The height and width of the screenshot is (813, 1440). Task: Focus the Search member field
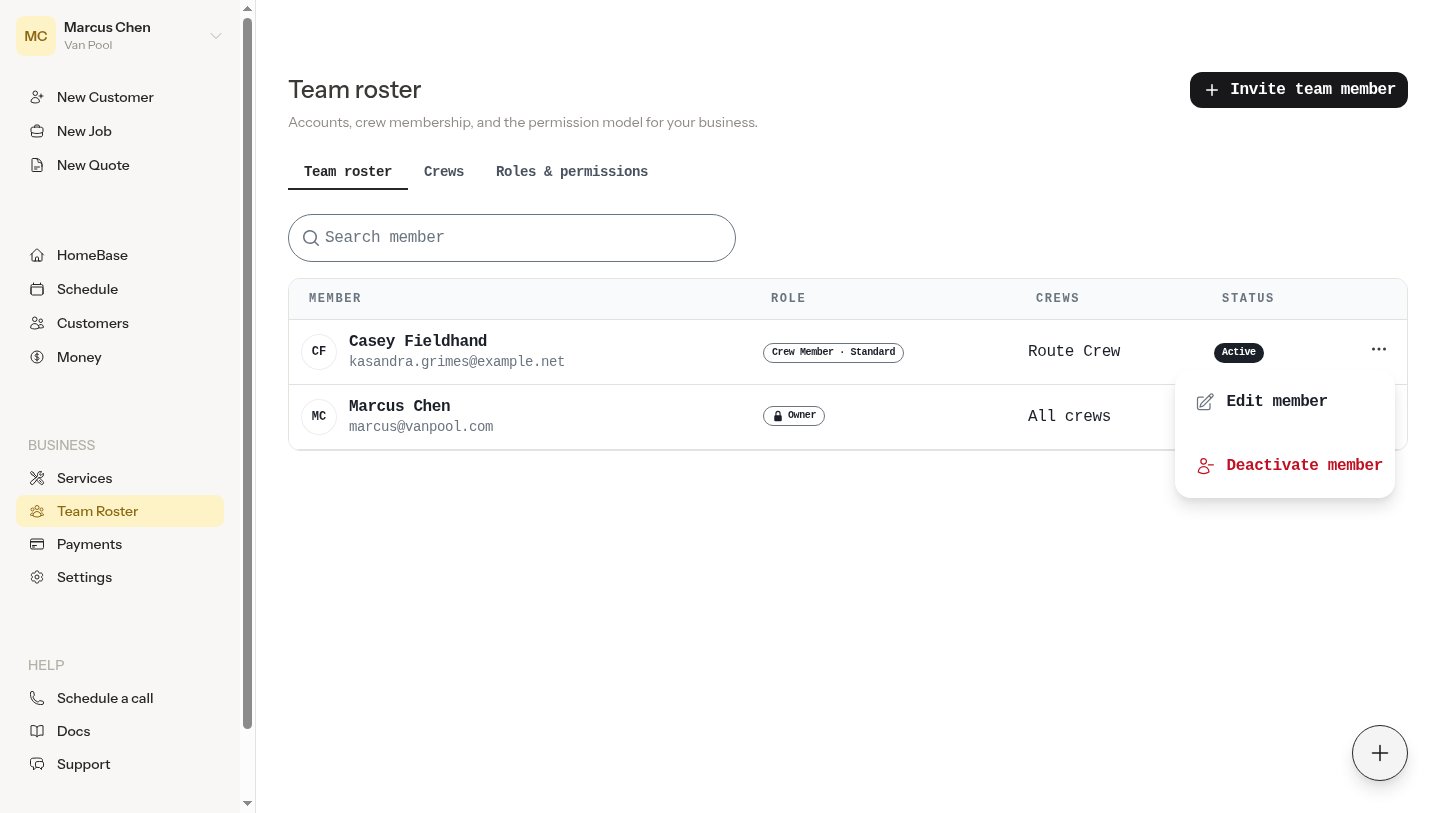tap(512, 238)
